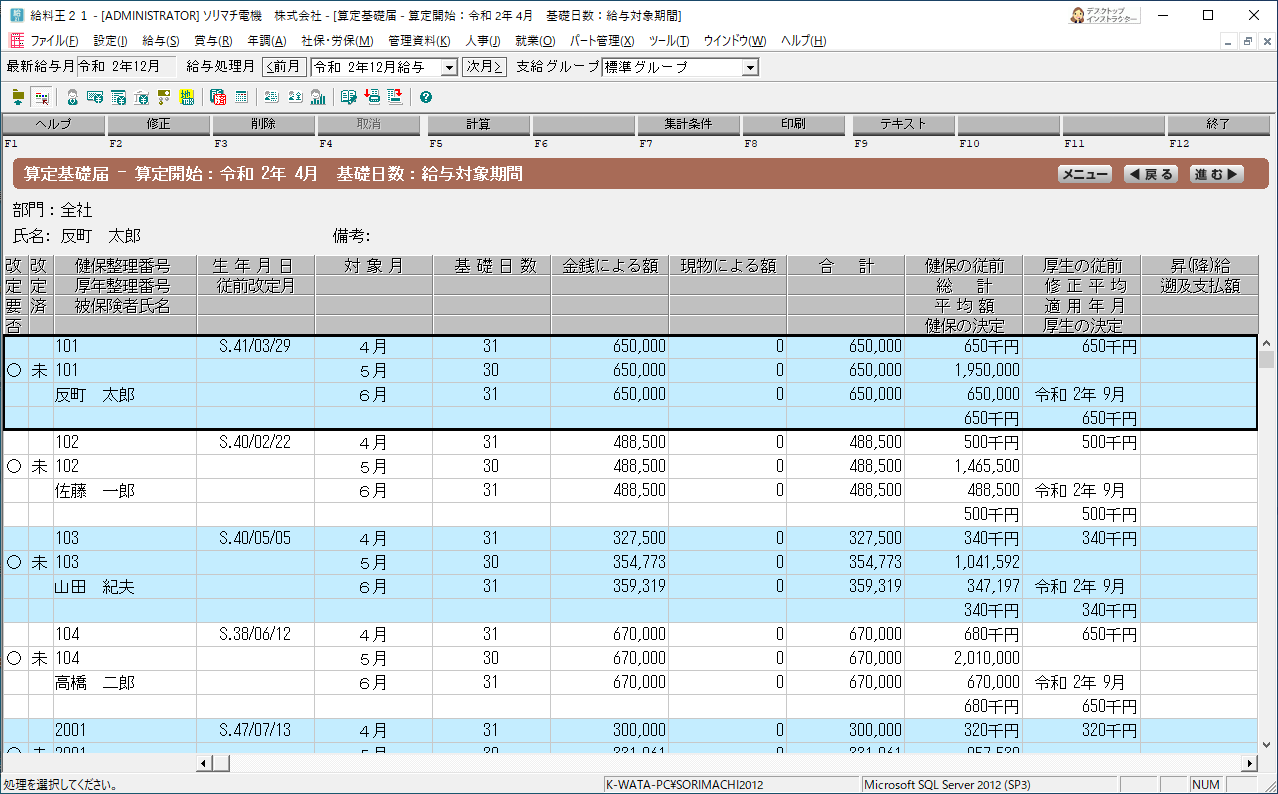Open the ツール(T) menu
The image size is (1278, 794).
coord(668,41)
